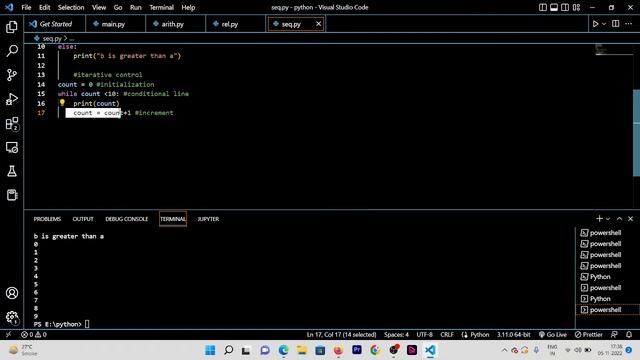The width and height of the screenshot is (640, 360).
Task: Click the terminal prompt input line
Action: (61, 324)
